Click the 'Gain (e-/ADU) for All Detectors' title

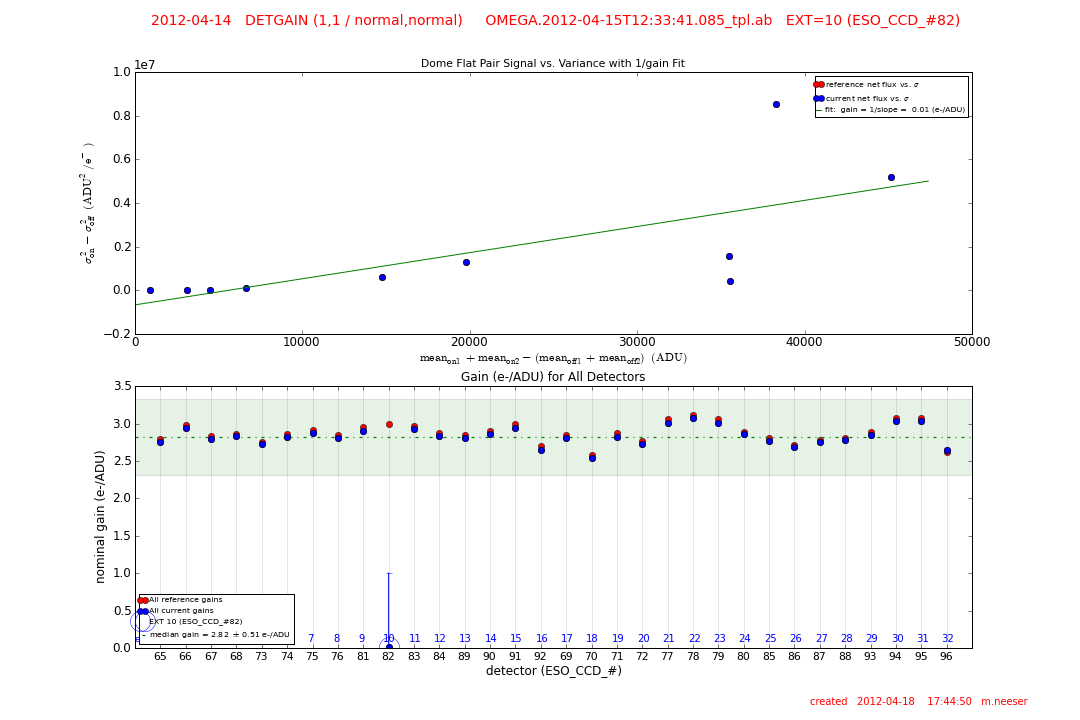coord(553,377)
